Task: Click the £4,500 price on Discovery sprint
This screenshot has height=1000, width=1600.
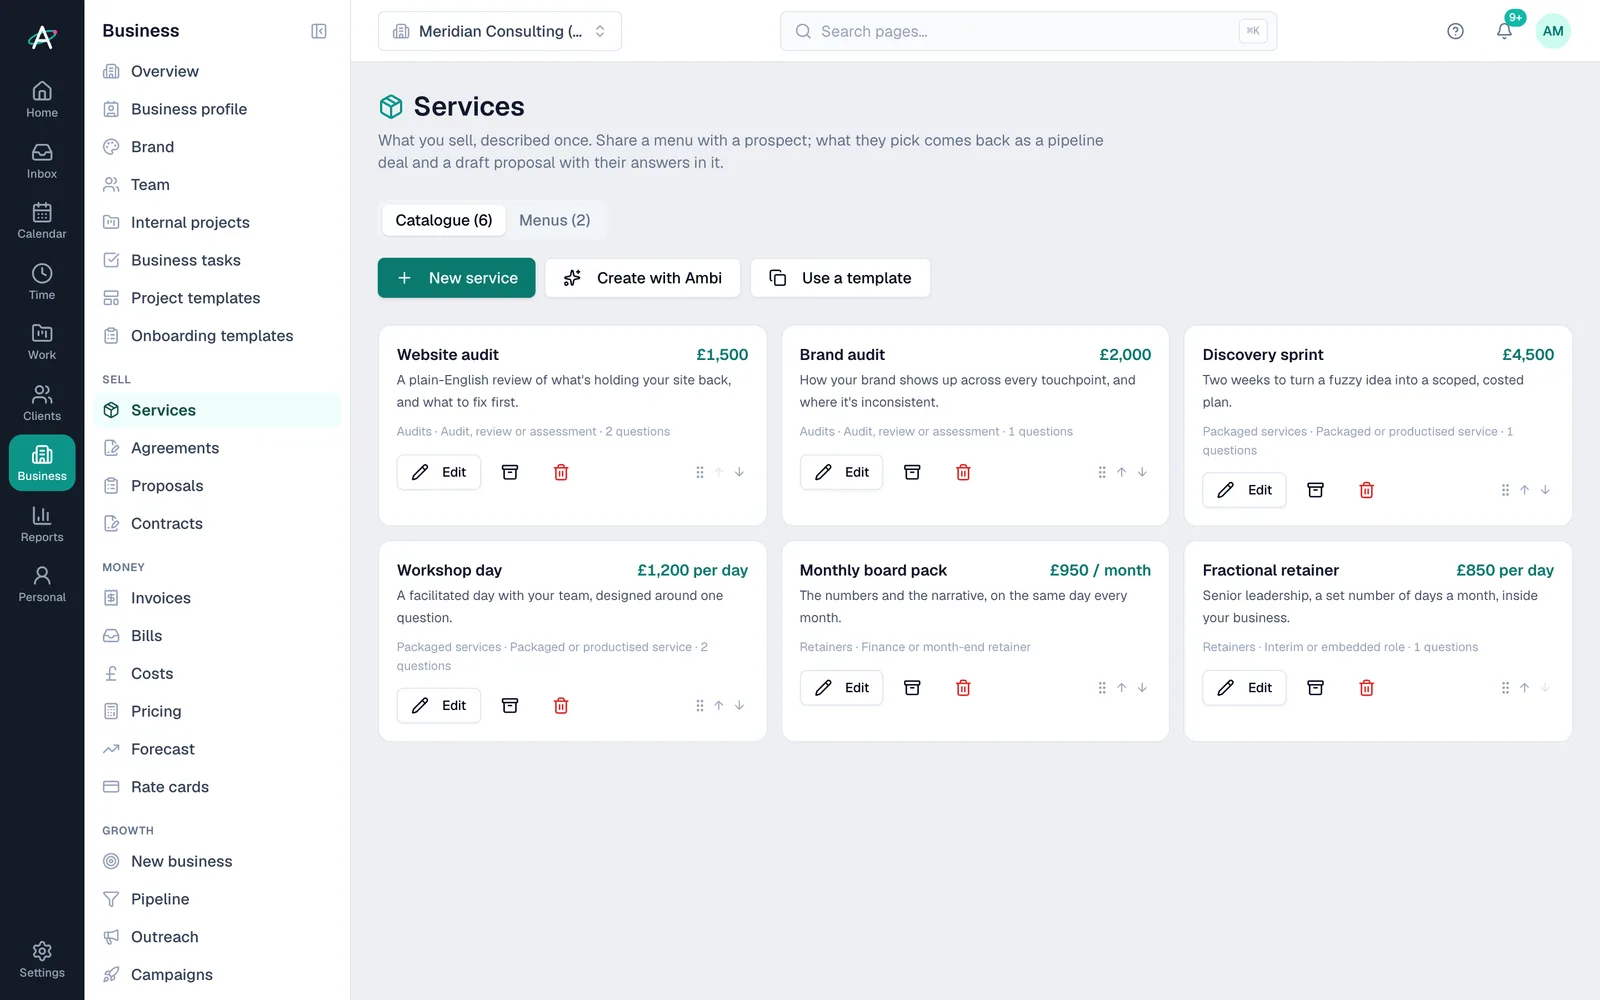Action: pos(1528,355)
